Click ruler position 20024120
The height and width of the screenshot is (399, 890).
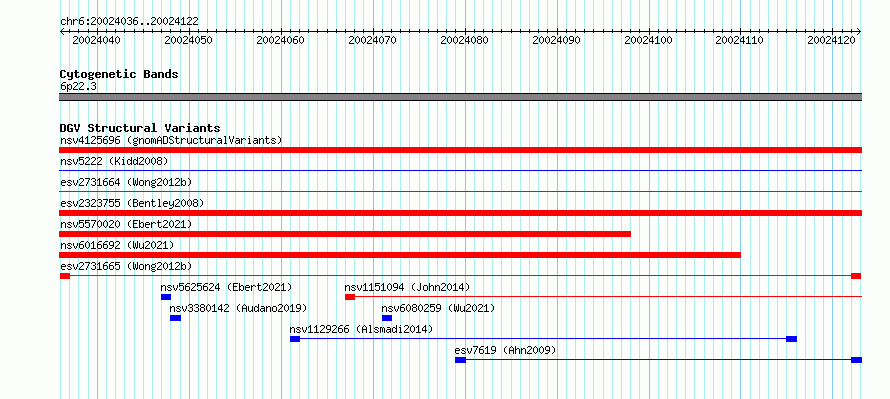(x=832, y=40)
